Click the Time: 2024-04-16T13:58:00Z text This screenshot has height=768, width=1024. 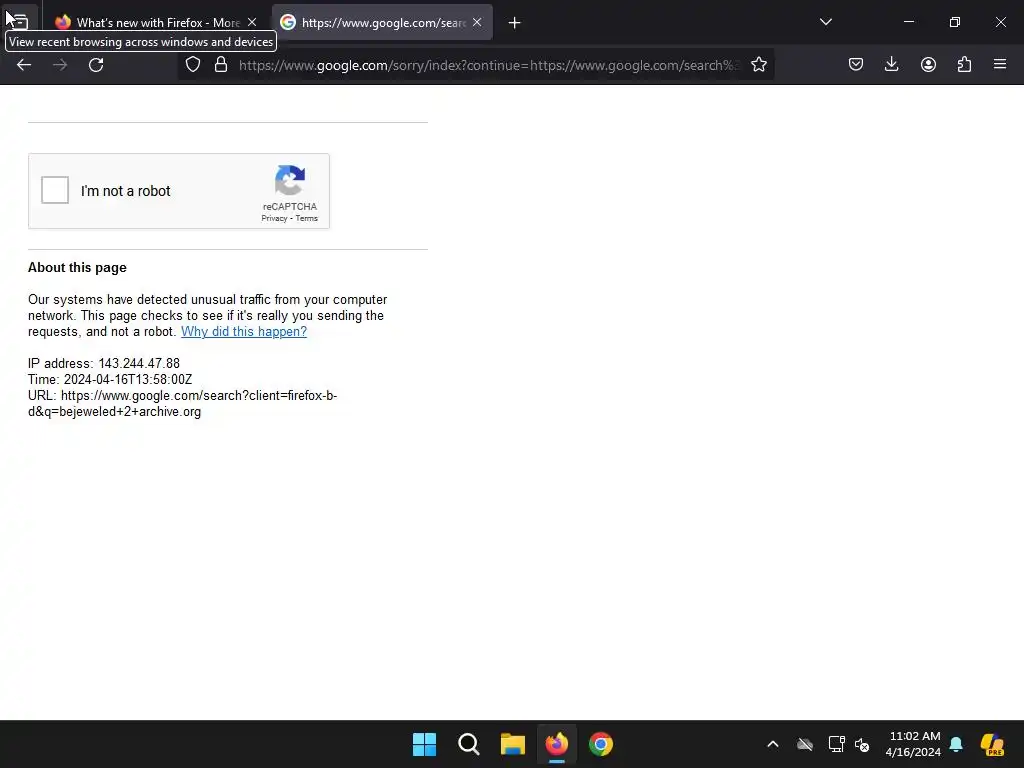pyautogui.click(x=110, y=379)
